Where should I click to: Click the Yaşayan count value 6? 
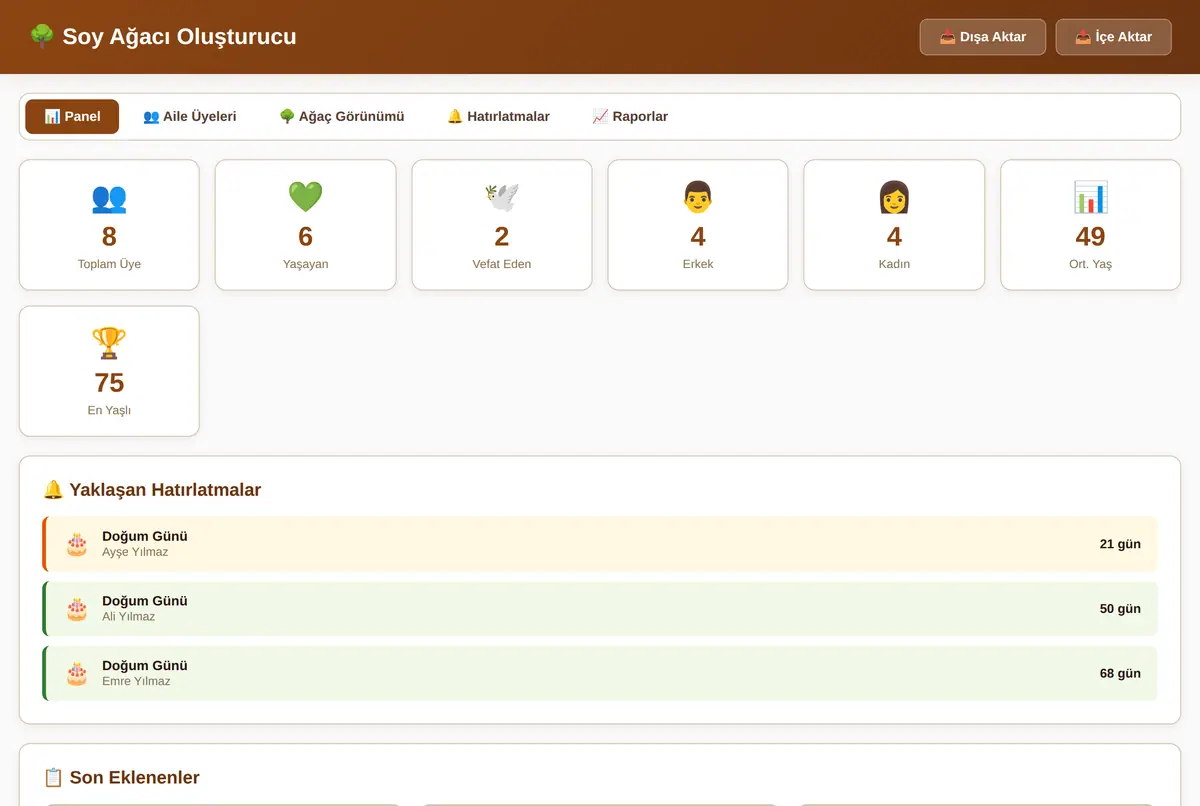305,236
